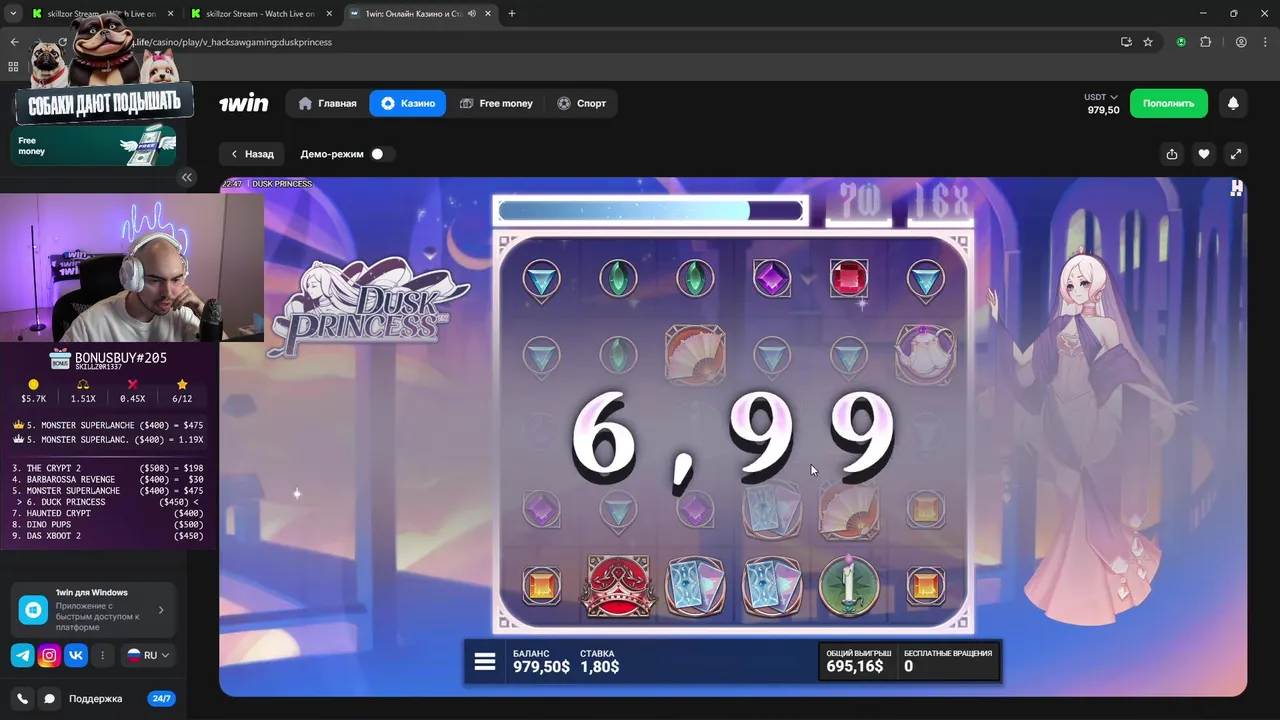The width and height of the screenshot is (1280, 720).
Task: Mute the audio-playing 1win tab speaker icon
Action: coord(471,14)
